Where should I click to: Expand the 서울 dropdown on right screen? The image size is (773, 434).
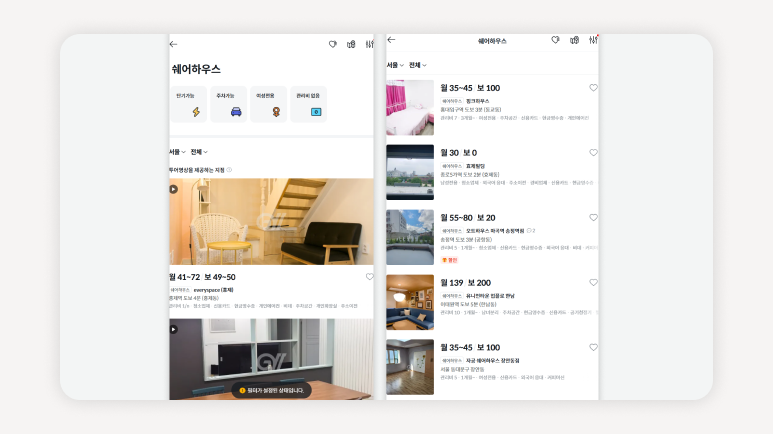pyautogui.click(x=395, y=65)
